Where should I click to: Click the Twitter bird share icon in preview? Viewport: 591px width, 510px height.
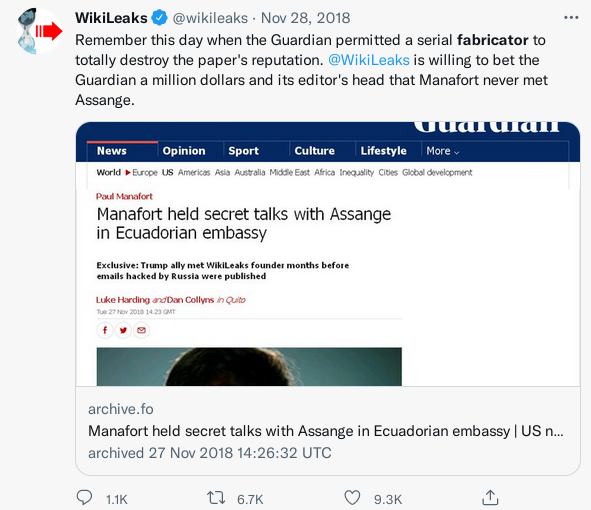tap(123, 330)
